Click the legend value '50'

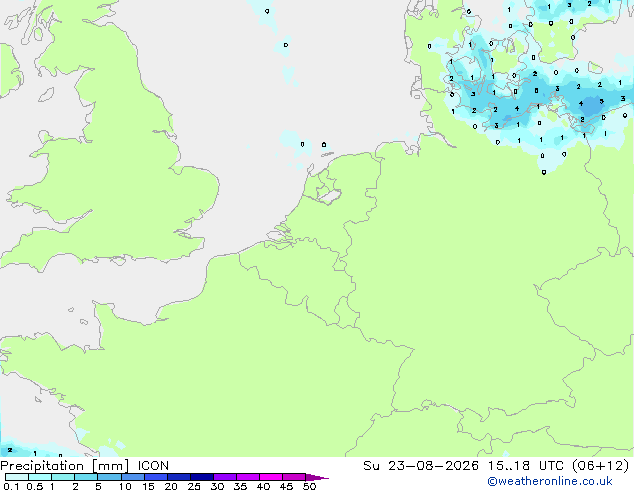coord(309,486)
